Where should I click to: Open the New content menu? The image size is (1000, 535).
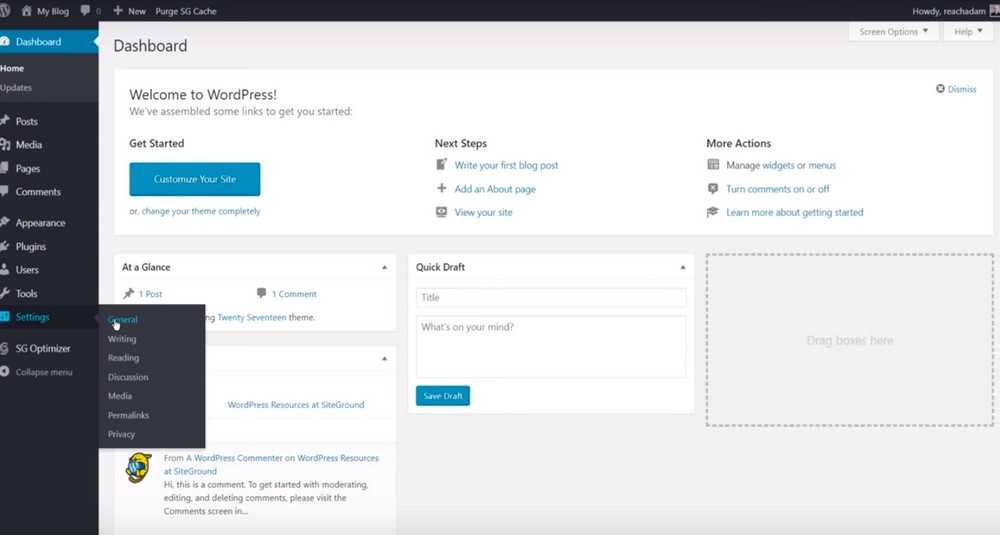(x=129, y=11)
